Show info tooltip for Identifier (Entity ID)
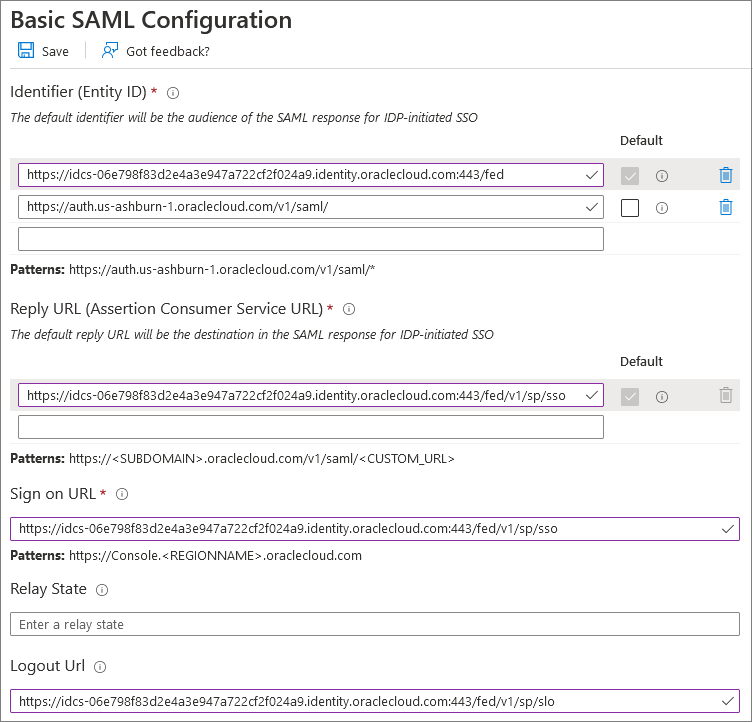Screen dimensions: 753x722 click(173, 93)
